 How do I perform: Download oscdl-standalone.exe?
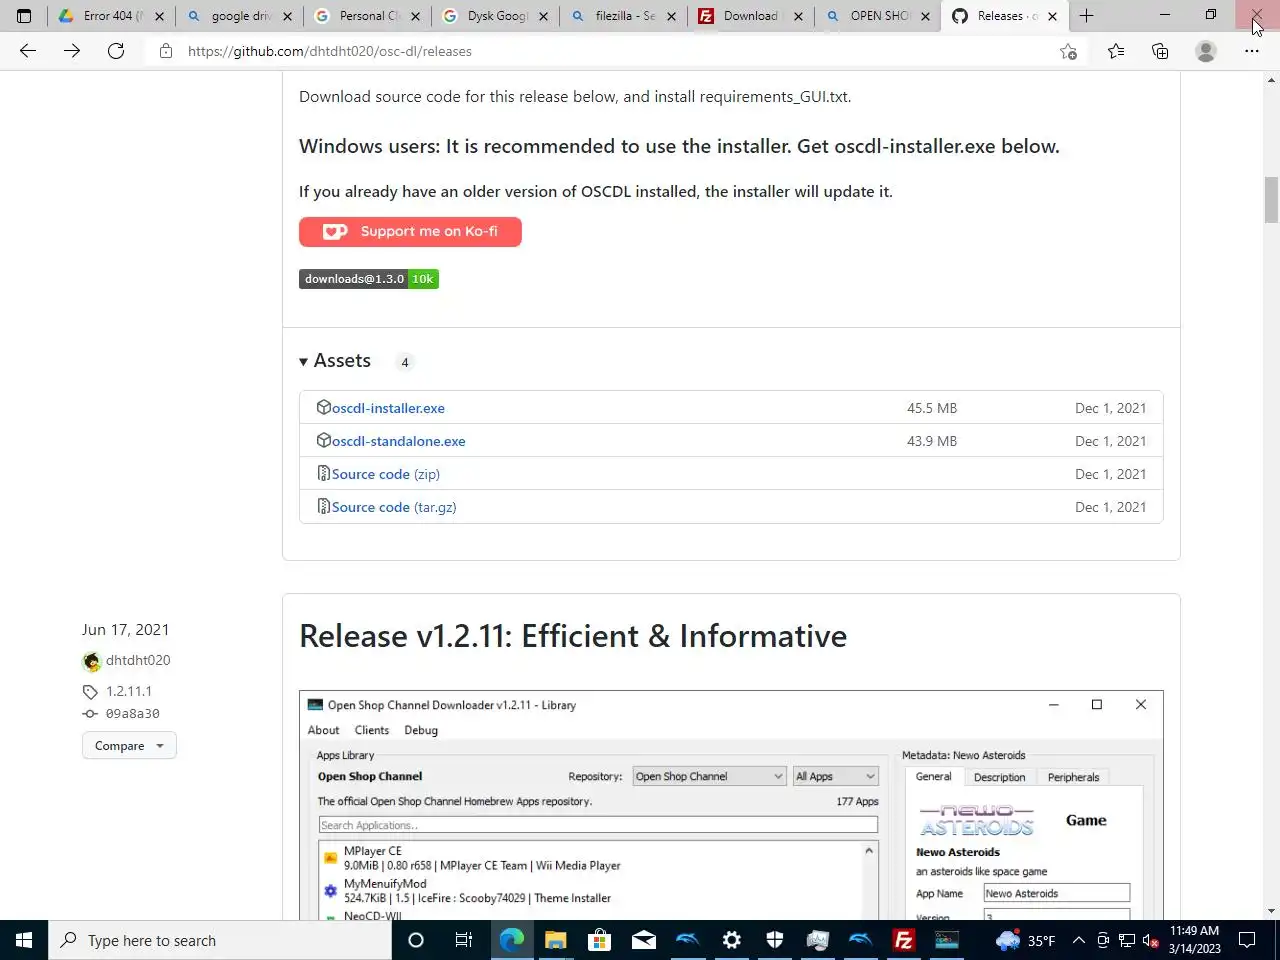398,441
